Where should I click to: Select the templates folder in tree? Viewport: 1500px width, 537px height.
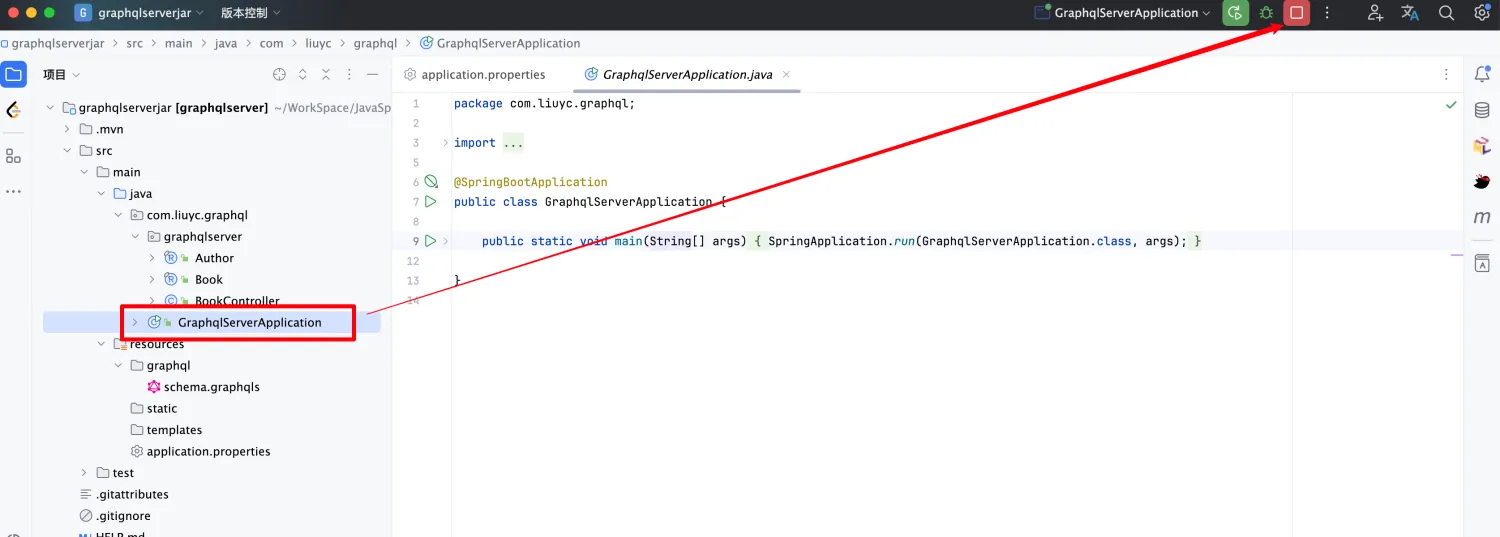174,430
